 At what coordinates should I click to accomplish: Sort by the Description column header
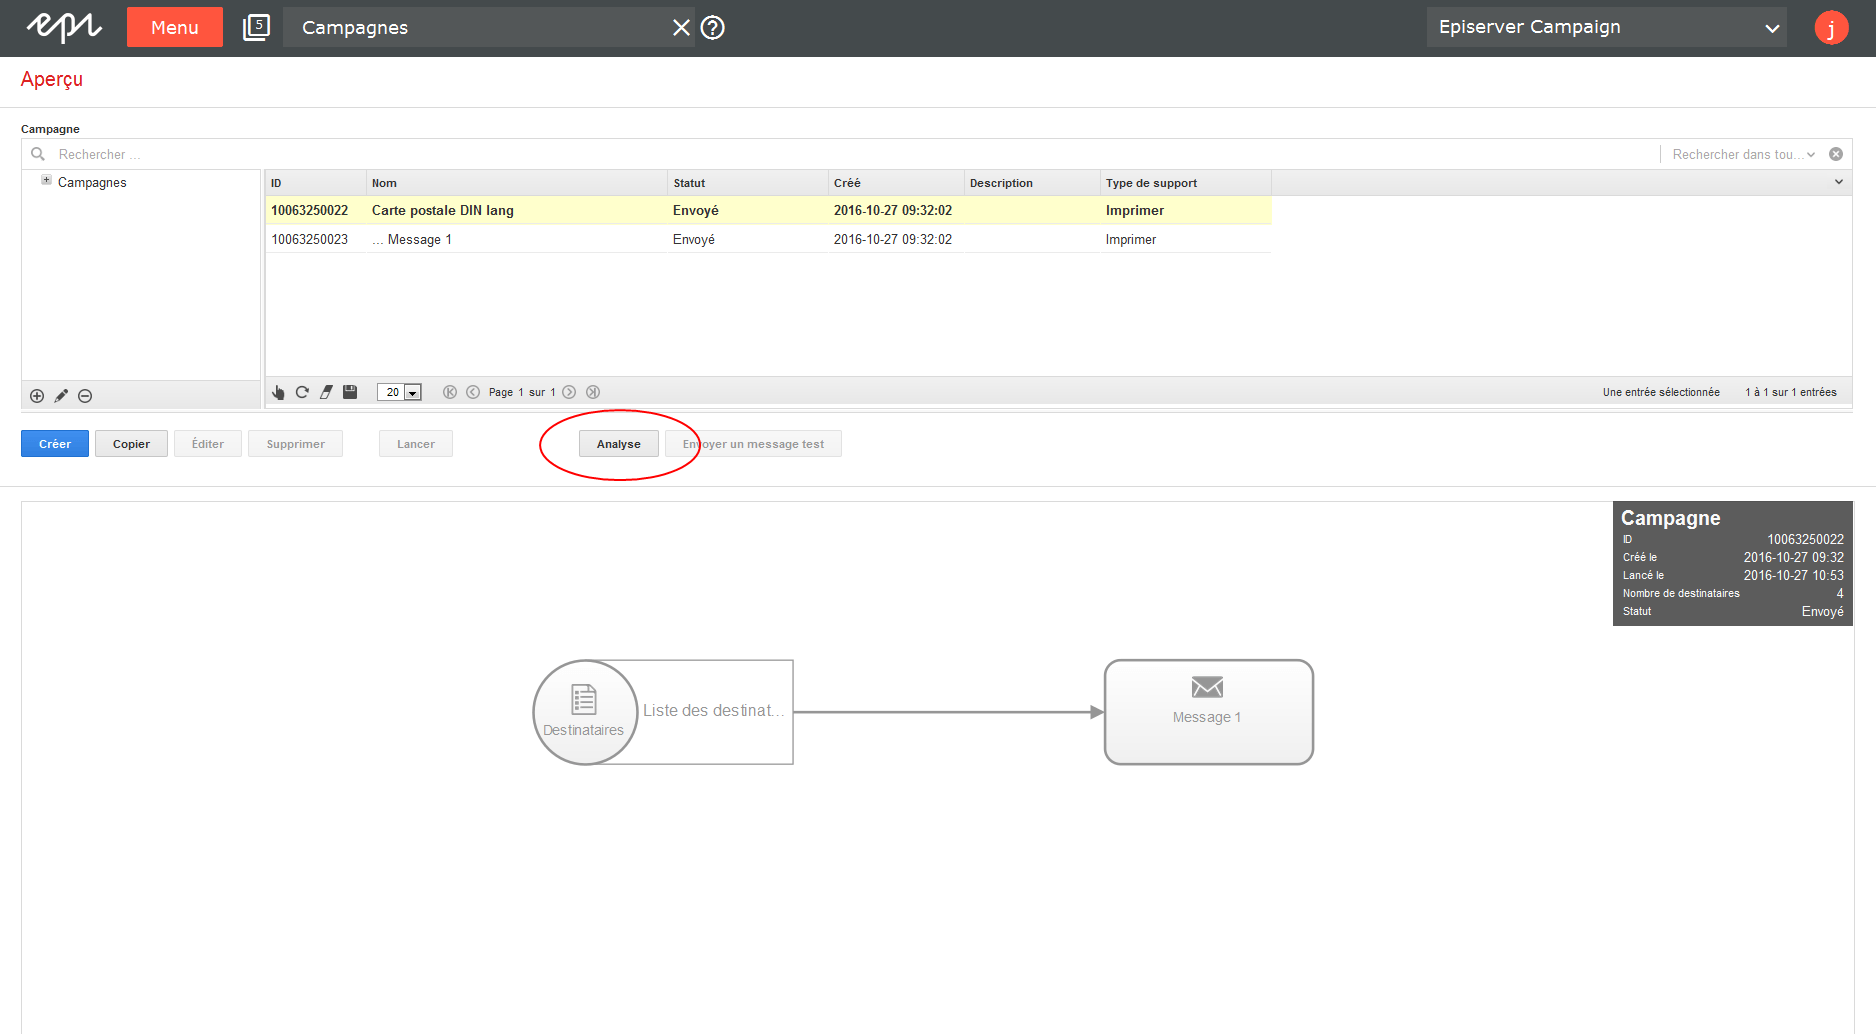click(1032, 183)
